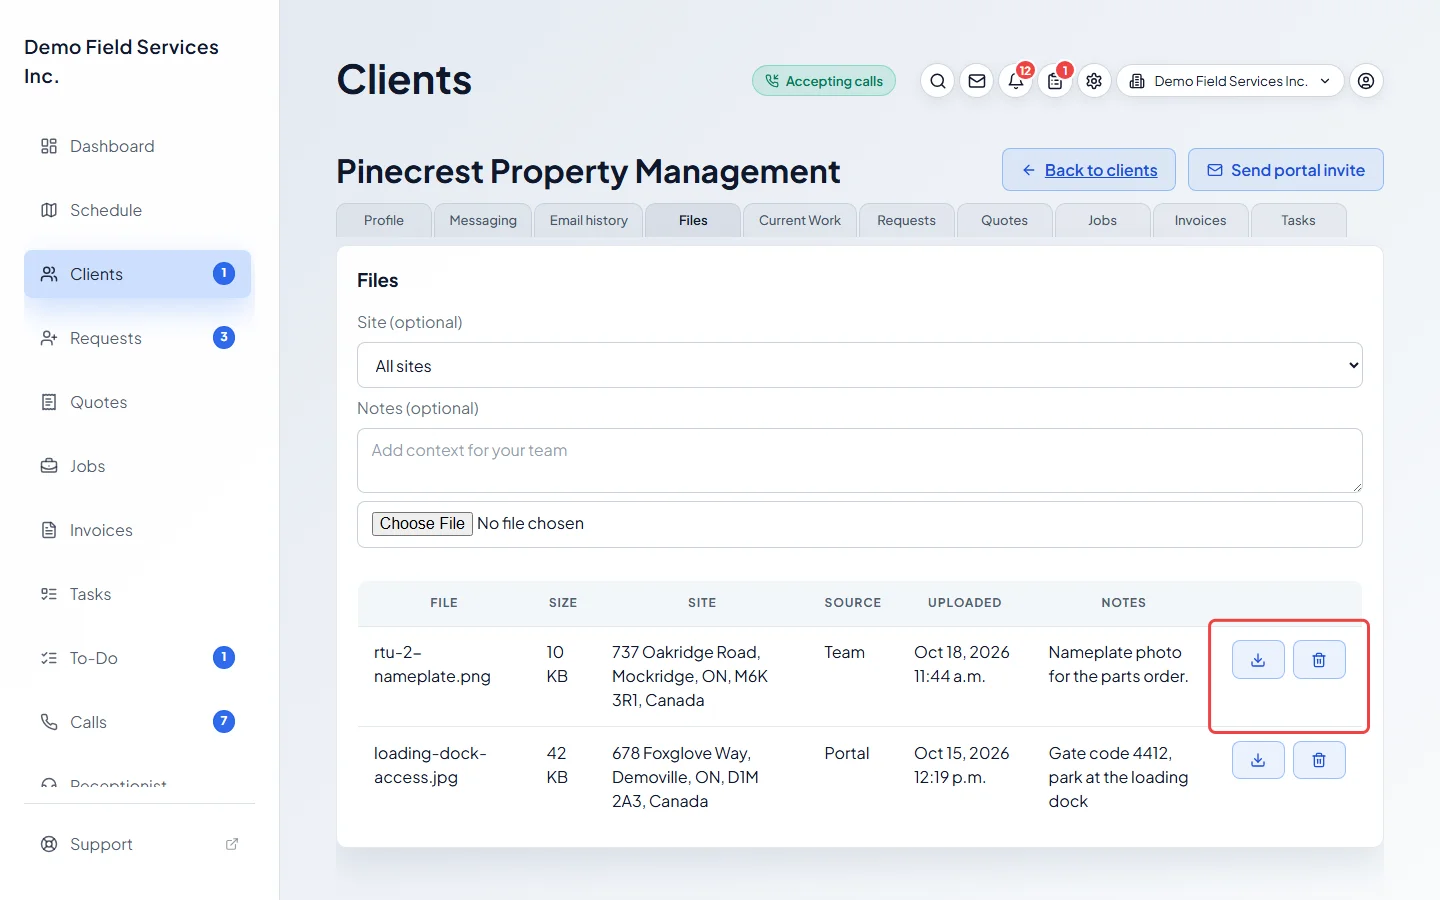This screenshot has width=1440, height=900.
Task: Switch to the Profile tab
Action: coord(384,220)
